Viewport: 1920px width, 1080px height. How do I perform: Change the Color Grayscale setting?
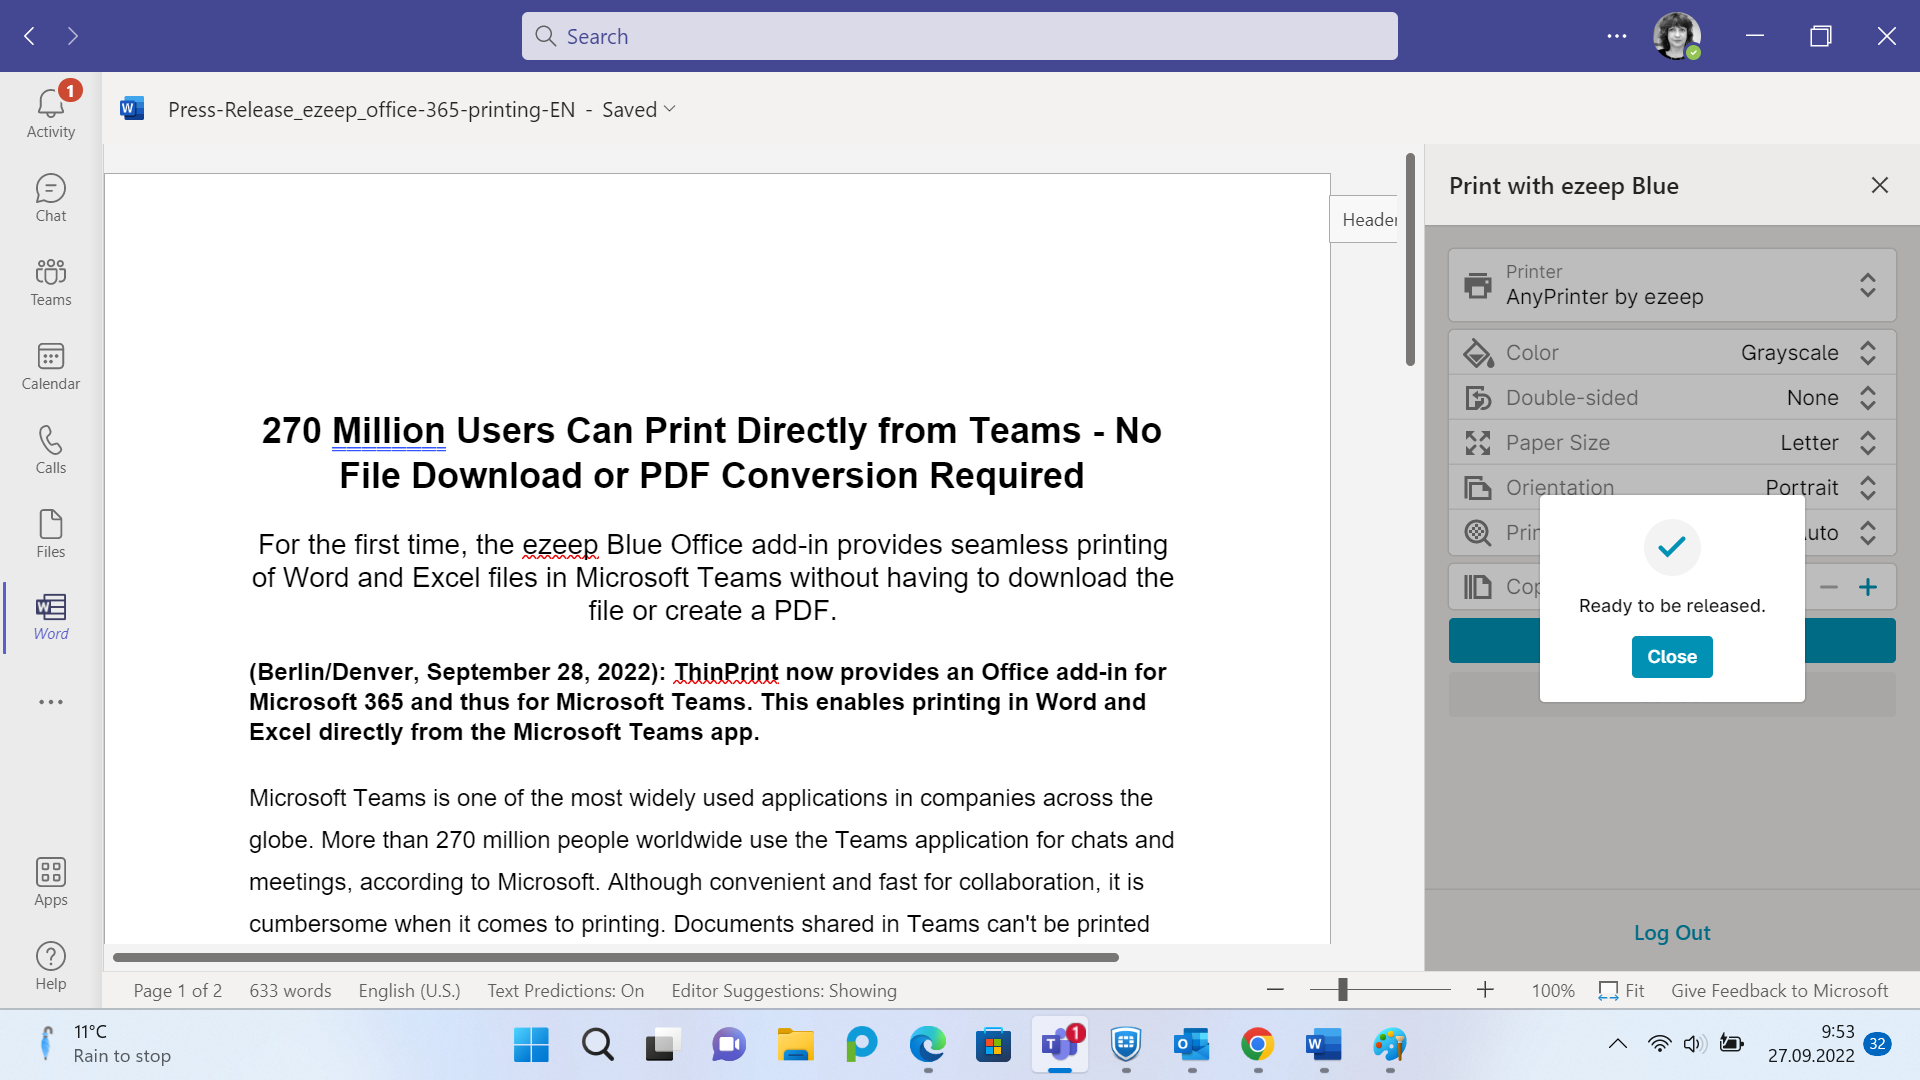pos(1672,352)
